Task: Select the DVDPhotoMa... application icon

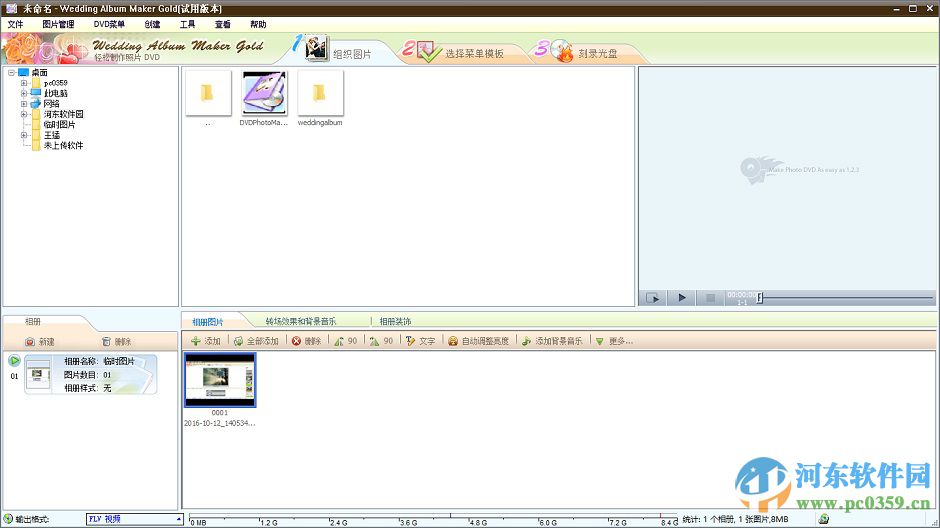Action: tap(264, 93)
